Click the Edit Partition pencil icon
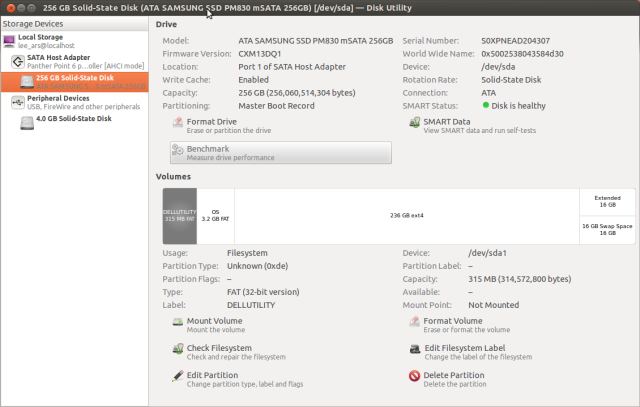Screen dimensions: 640x407 [x=178, y=376]
